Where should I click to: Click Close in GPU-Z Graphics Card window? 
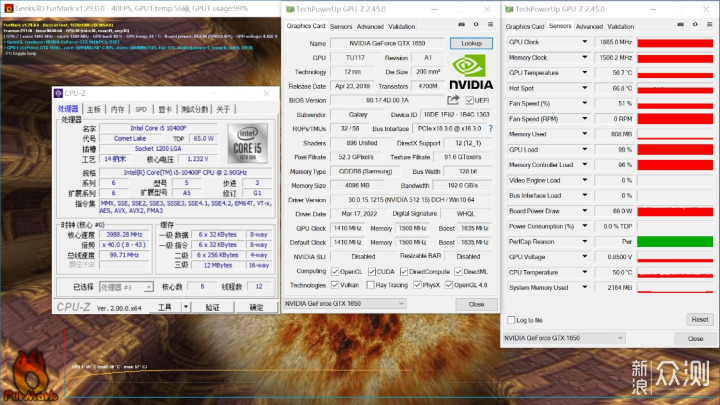(x=476, y=304)
